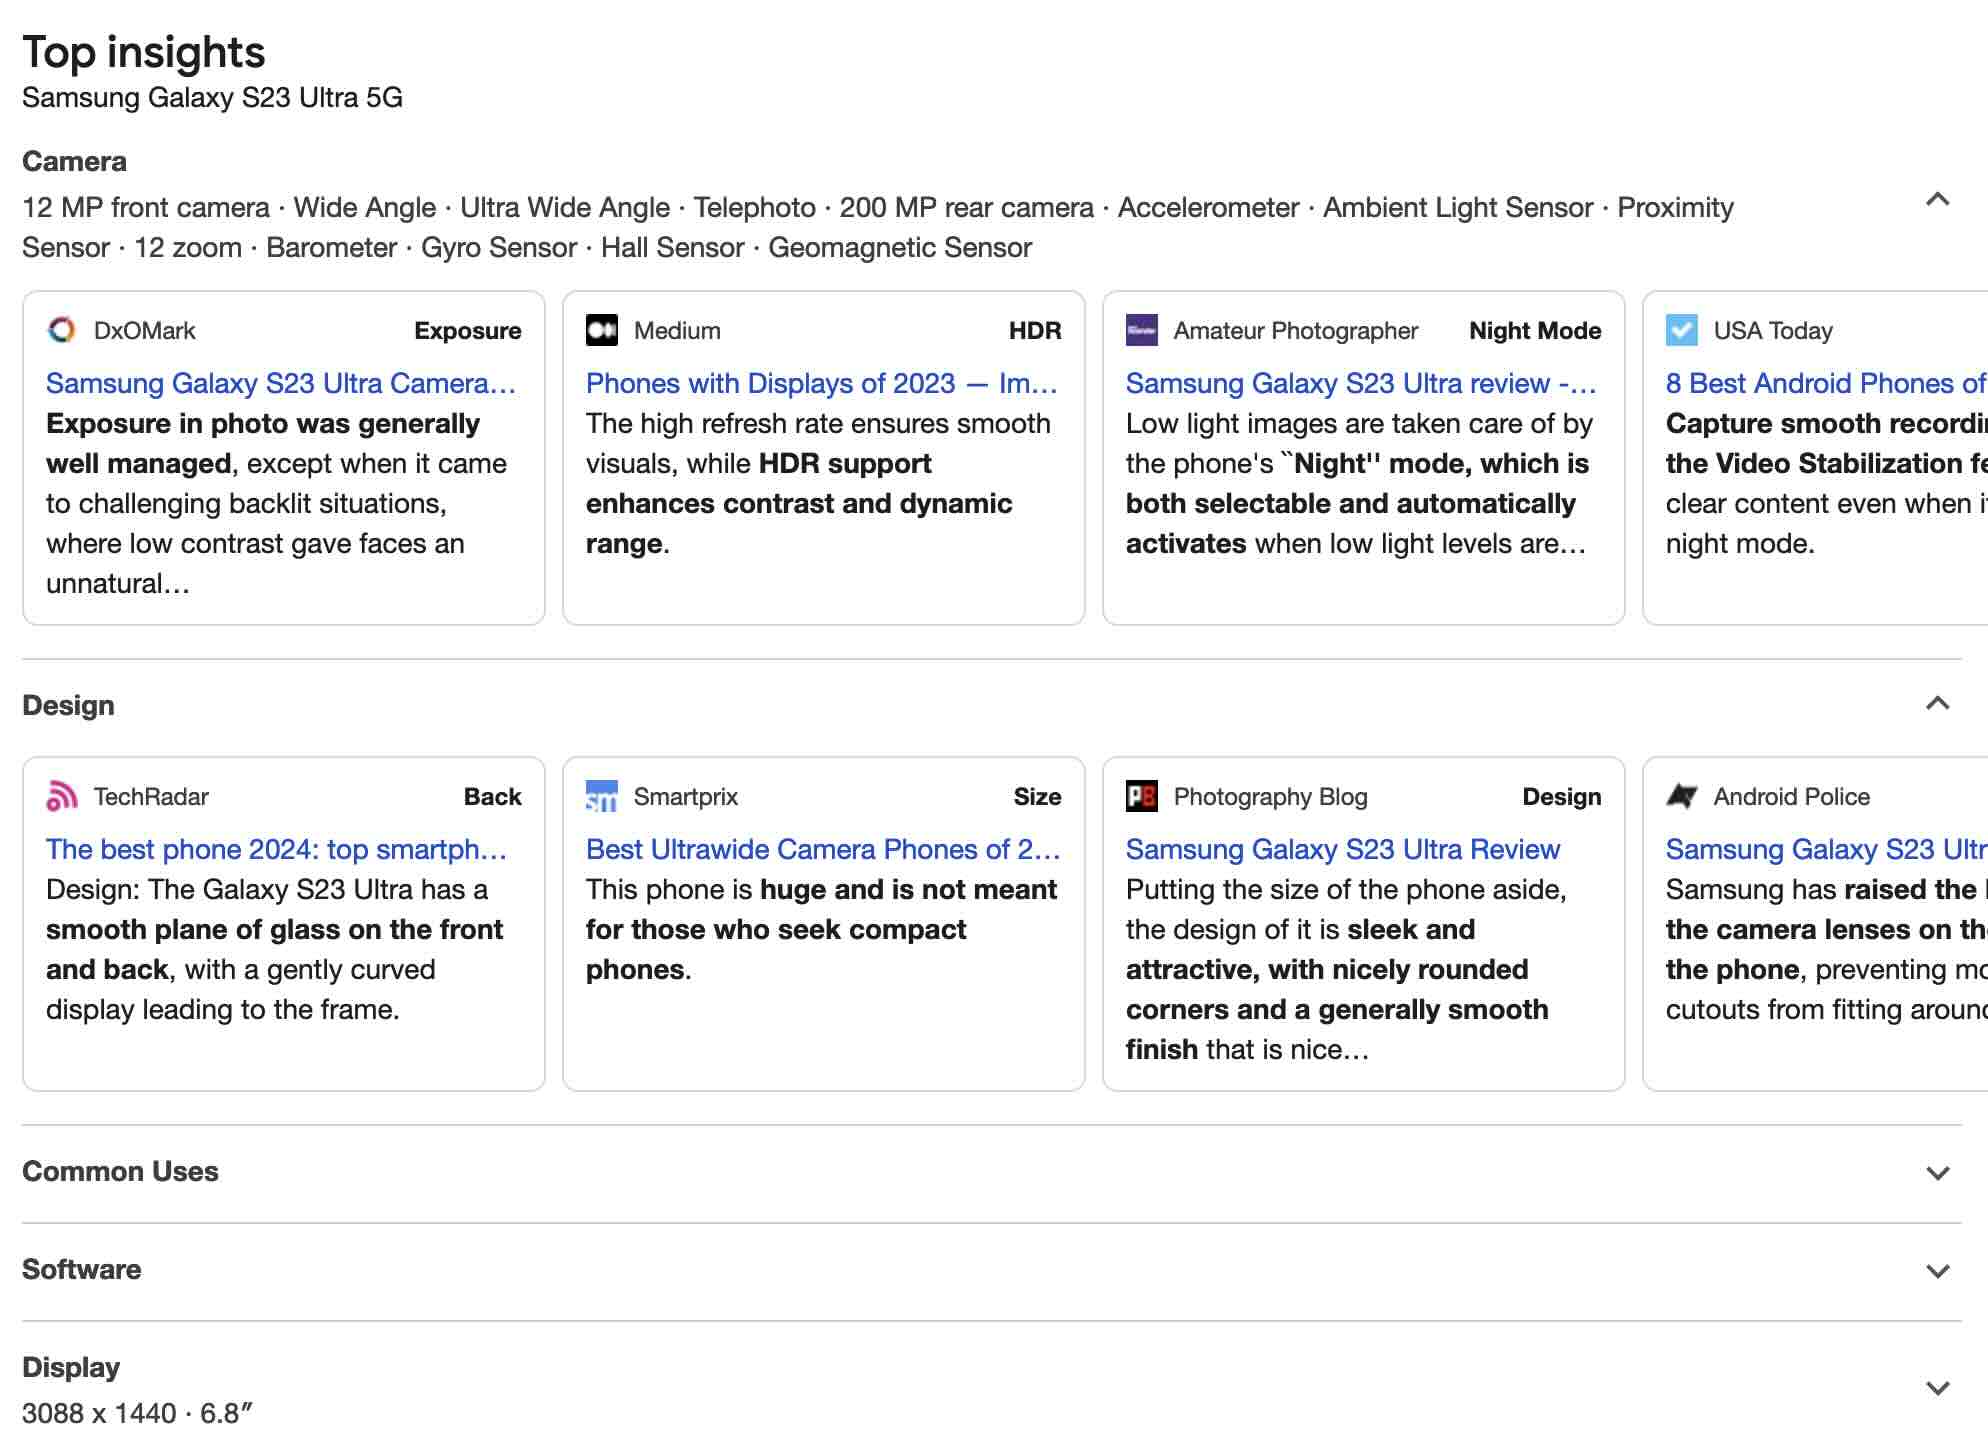
Task: Click the Common Uses heading
Action: [120, 1171]
